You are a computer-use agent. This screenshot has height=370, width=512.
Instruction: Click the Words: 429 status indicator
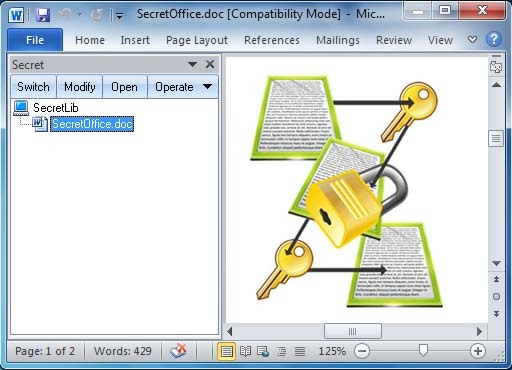pos(123,351)
